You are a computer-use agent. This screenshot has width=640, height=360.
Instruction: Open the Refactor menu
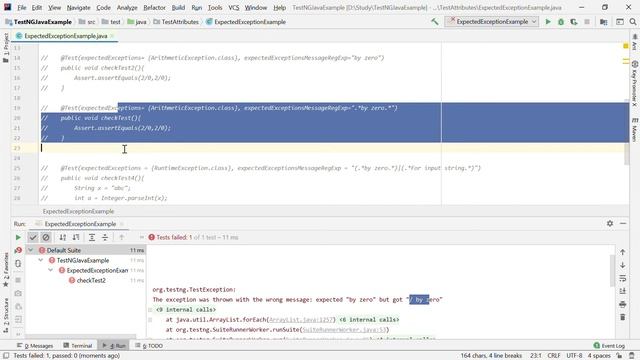pyautogui.click(x=154, y=7)
